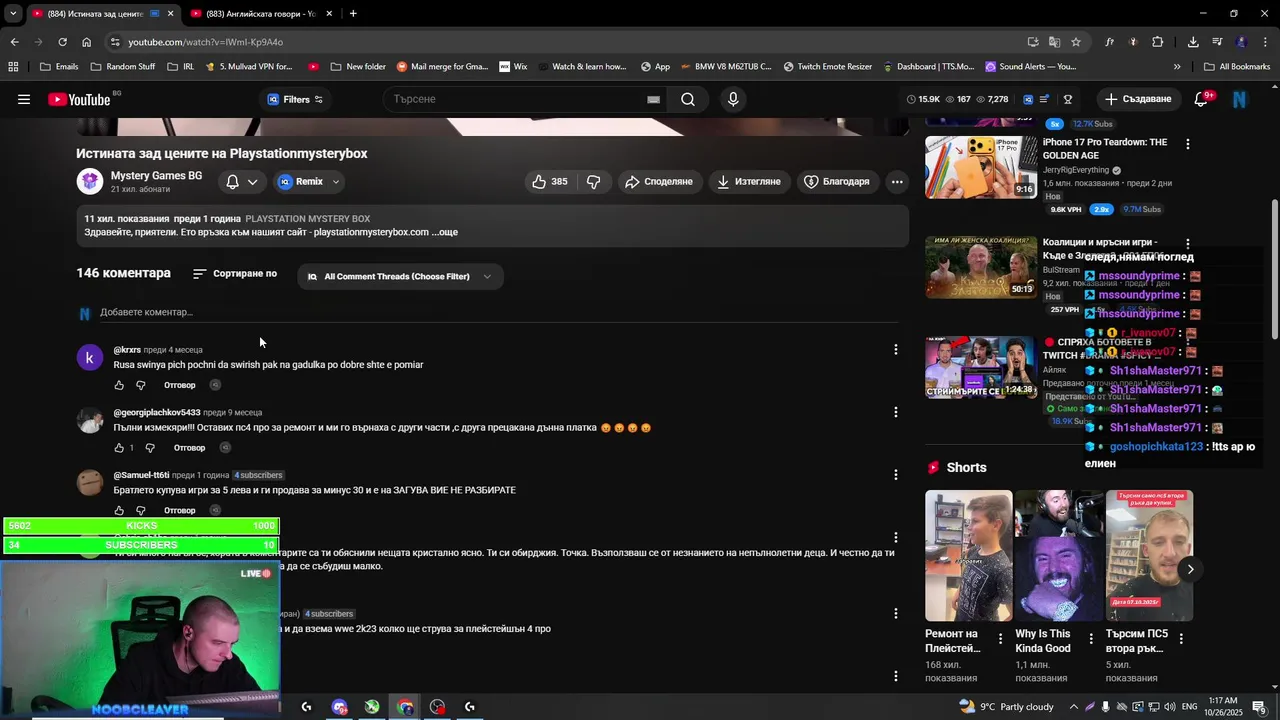Open the Mystery Games BG channel name
Screen dimensions: 1280x720
point(156,176)
